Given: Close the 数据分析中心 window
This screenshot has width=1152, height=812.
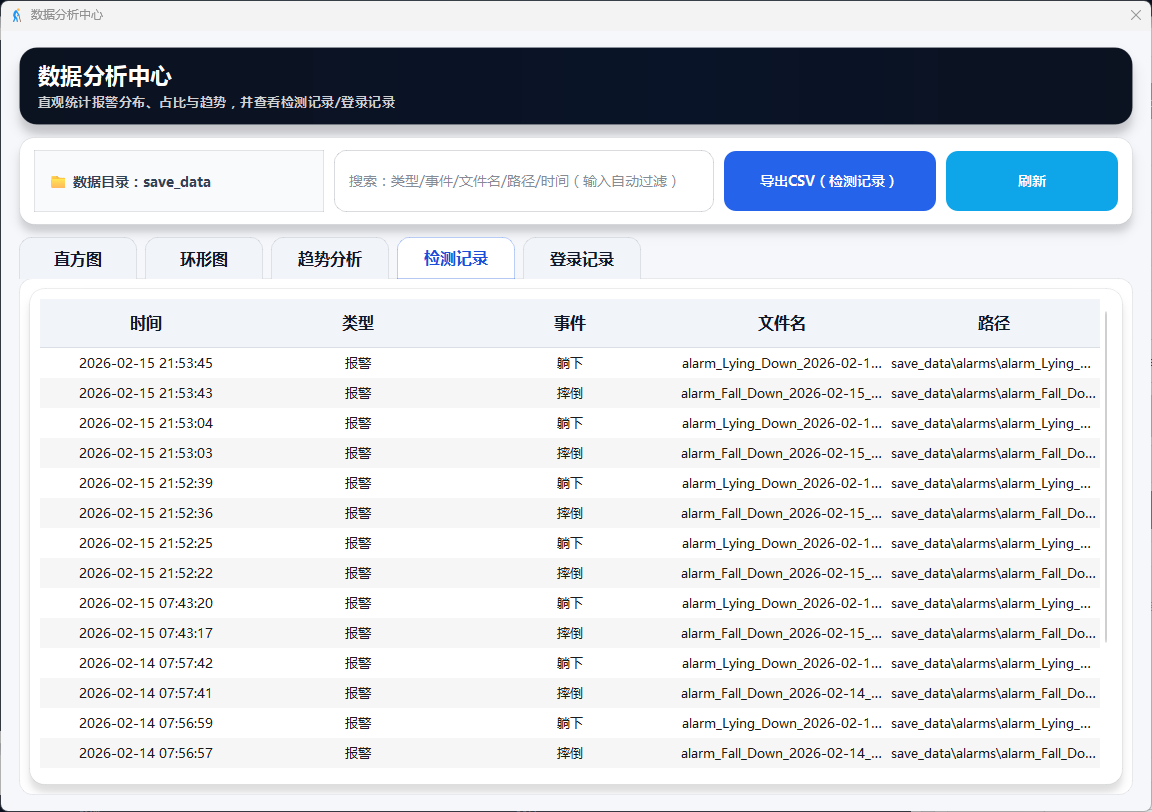Looking at the screenshot, I should click(1135, 15).
